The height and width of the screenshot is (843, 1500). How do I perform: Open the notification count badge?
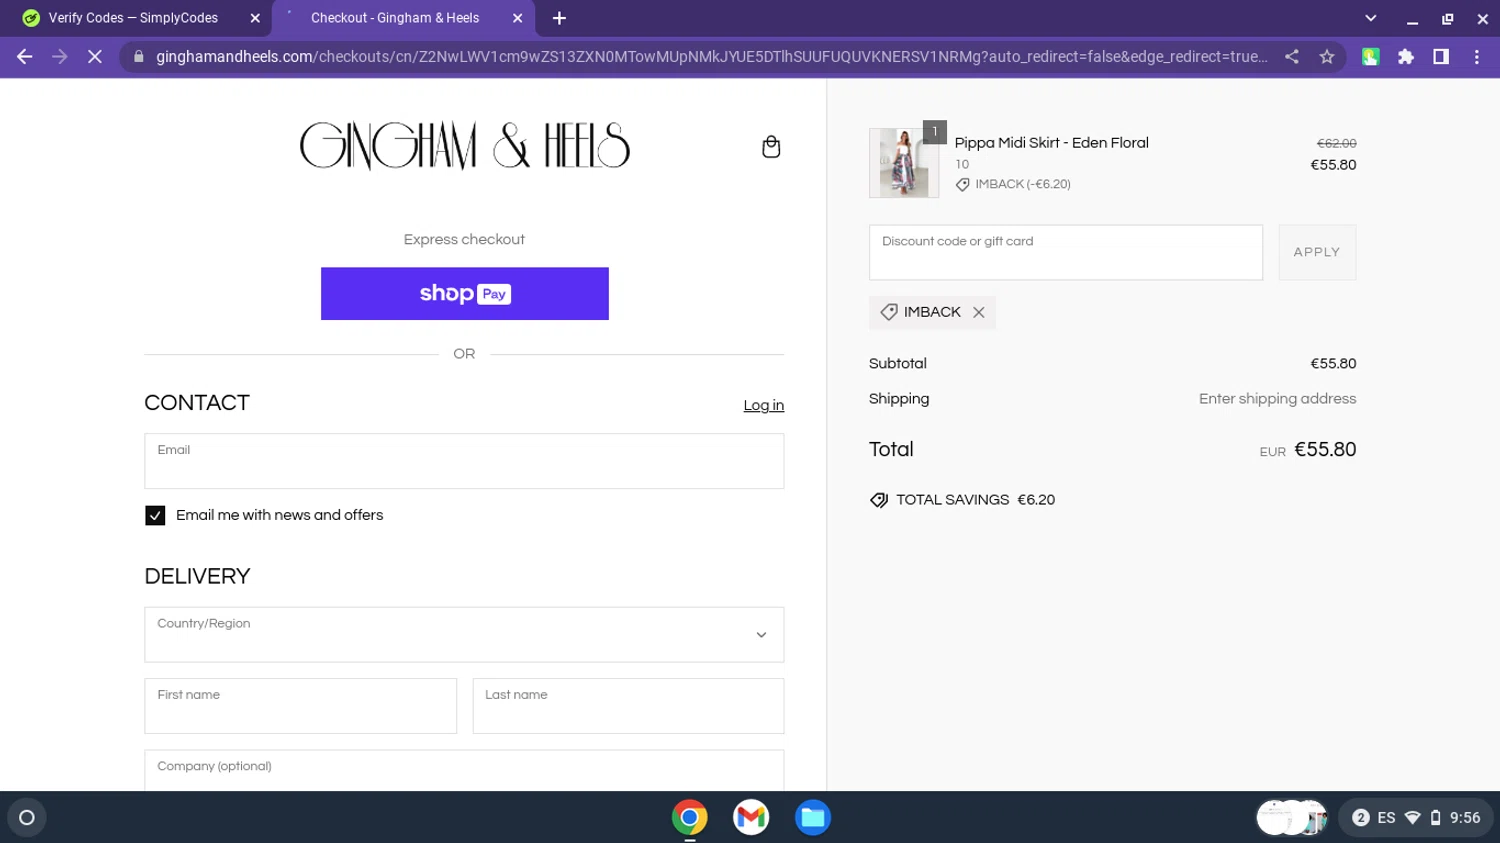point(1360,818)
